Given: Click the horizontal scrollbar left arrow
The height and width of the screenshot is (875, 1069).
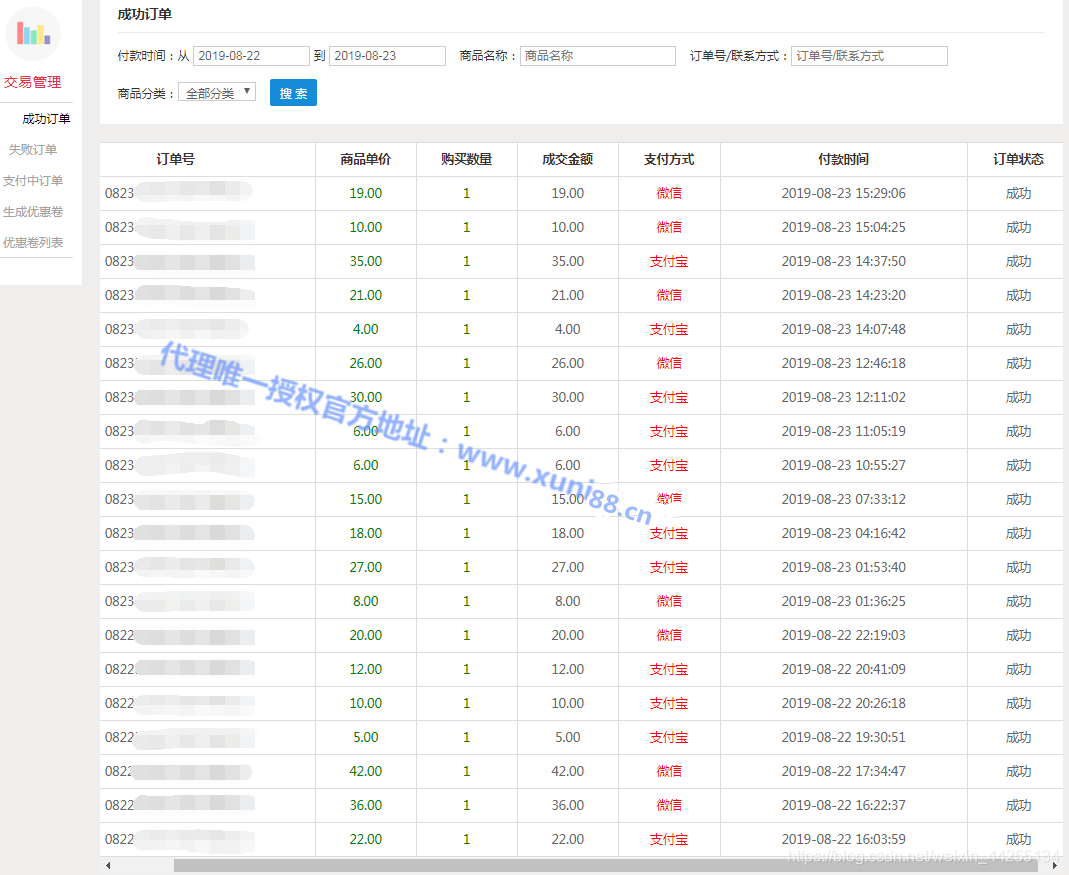Looking at the screenshot, I should pyautogui.click(x=108, y=865).
